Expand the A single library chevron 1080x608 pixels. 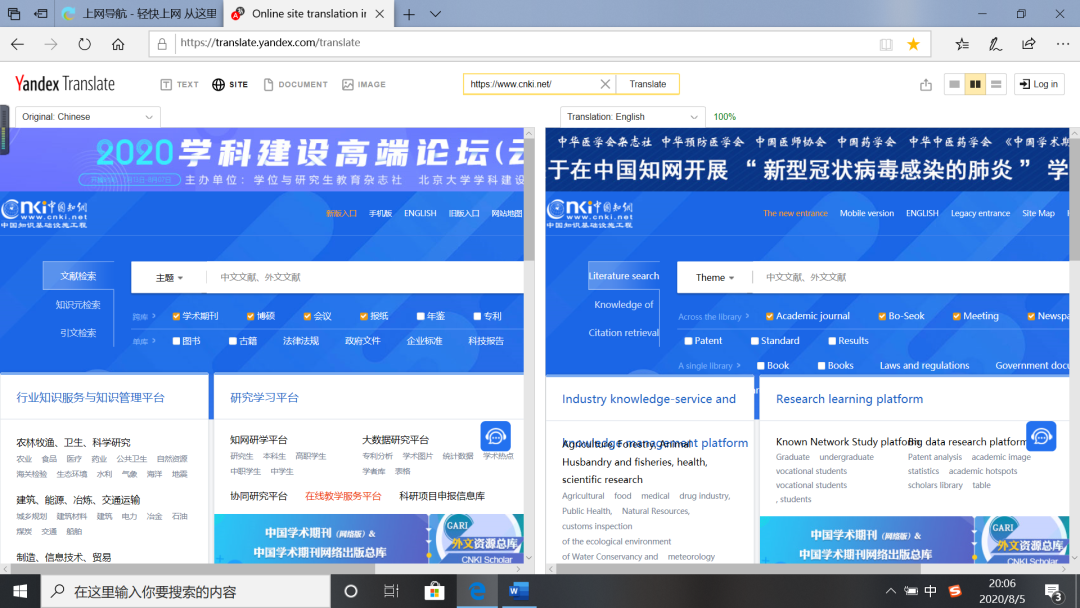[x=738, y=366]
